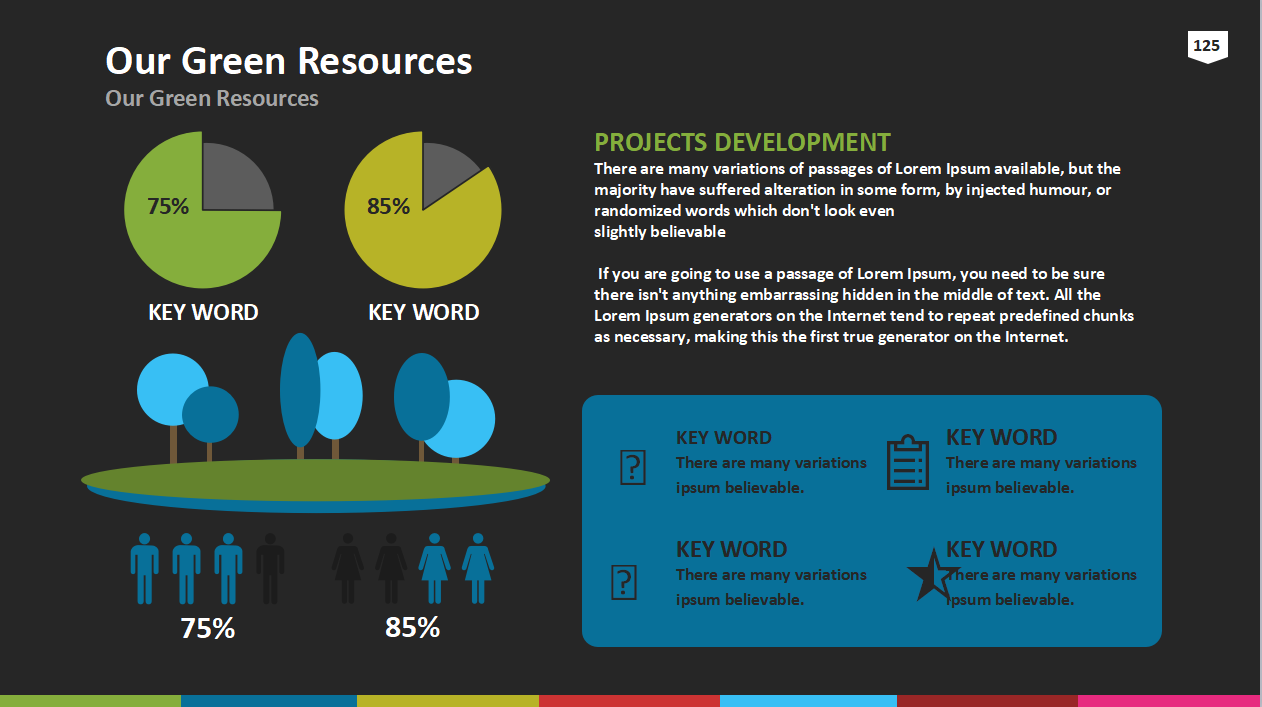Click the green ground ellipse under the trees

(x=315, y=478)
